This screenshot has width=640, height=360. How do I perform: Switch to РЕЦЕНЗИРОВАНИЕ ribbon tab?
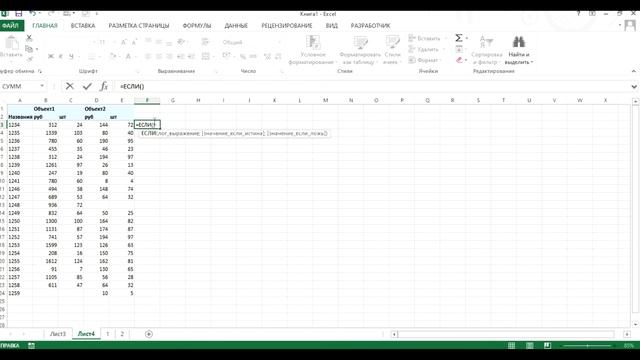coord(287,25)
